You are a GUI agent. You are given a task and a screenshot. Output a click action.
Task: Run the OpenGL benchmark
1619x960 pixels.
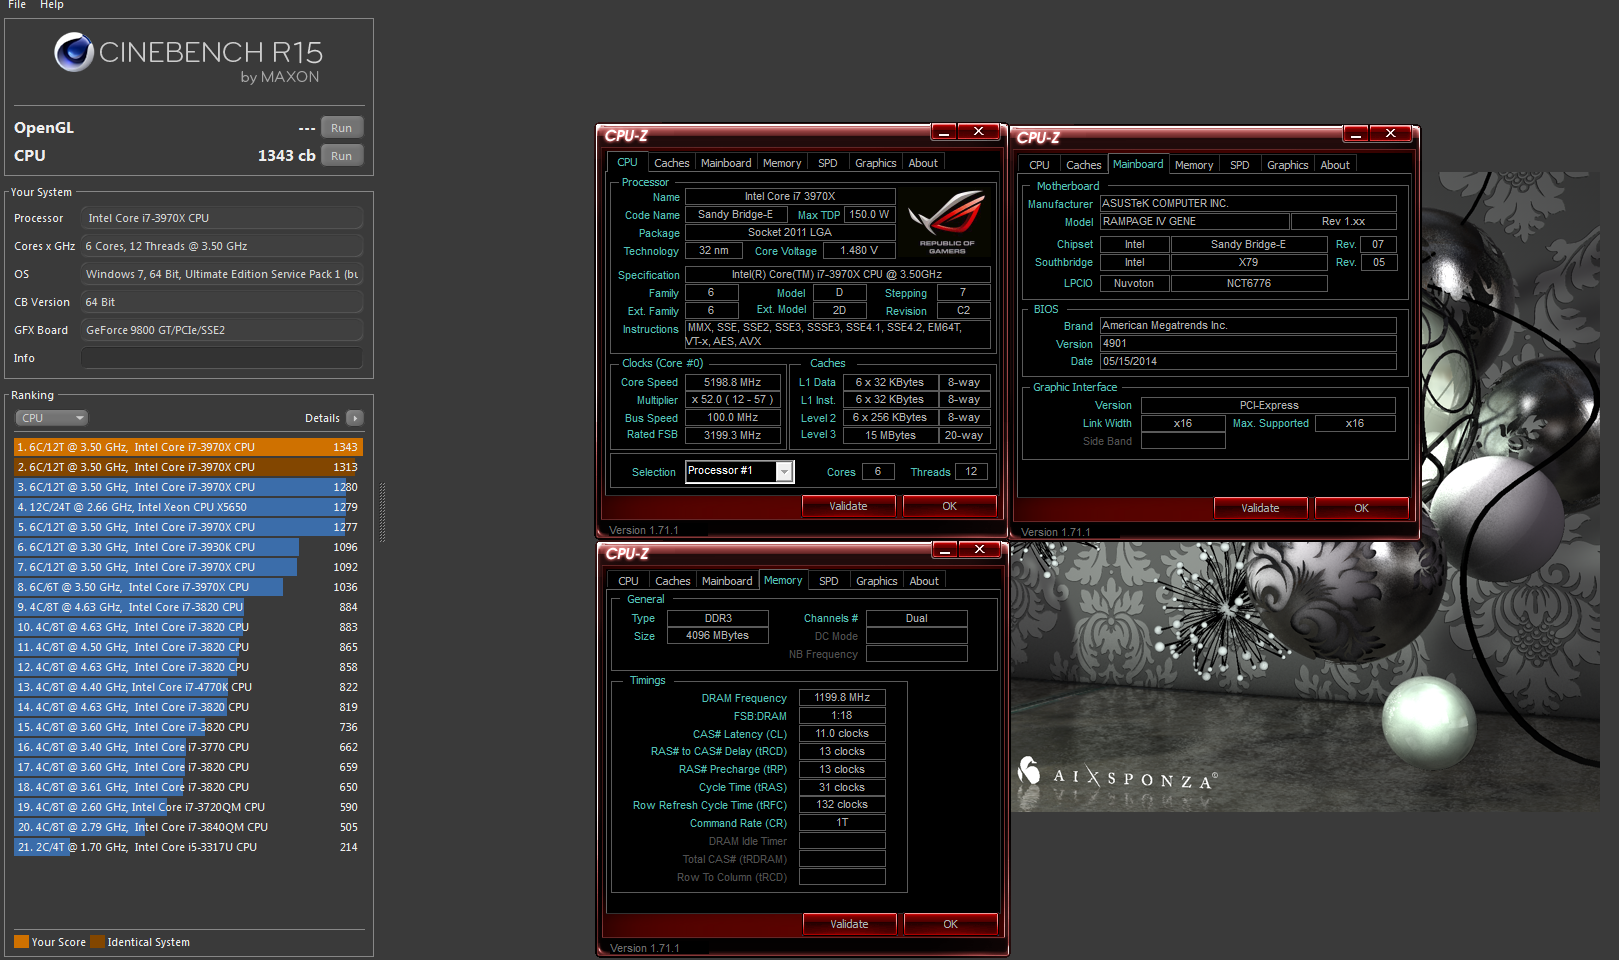tap(342, 128)
